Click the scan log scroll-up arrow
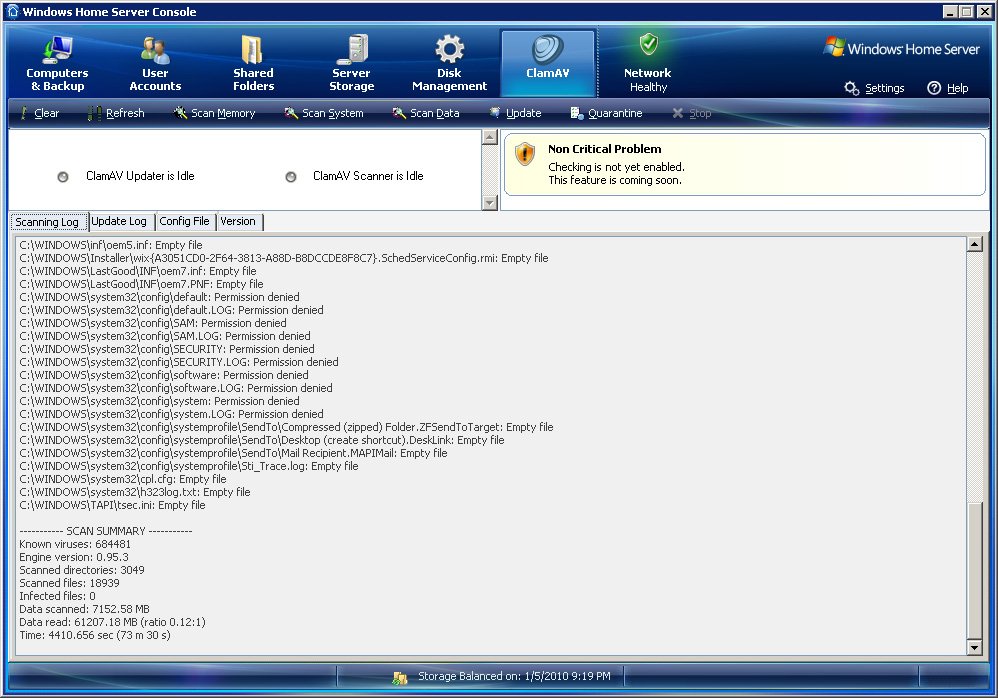Screen dimensions: 998x698 tap(974, 244)
